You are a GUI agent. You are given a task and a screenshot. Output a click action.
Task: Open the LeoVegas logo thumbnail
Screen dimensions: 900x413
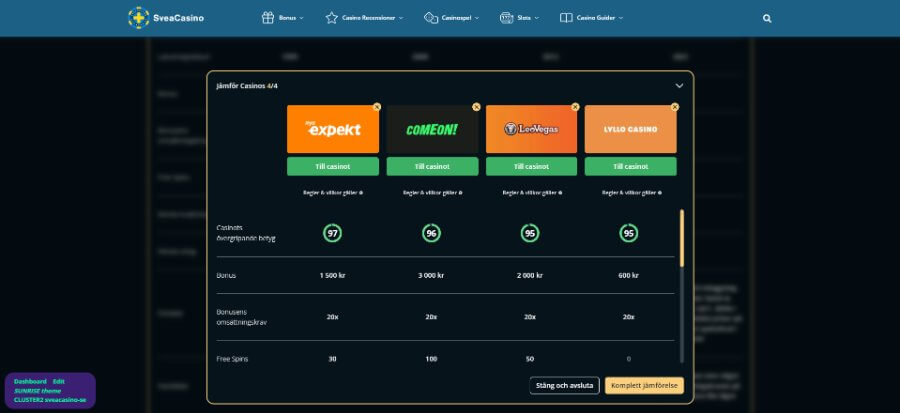[532, 129]
